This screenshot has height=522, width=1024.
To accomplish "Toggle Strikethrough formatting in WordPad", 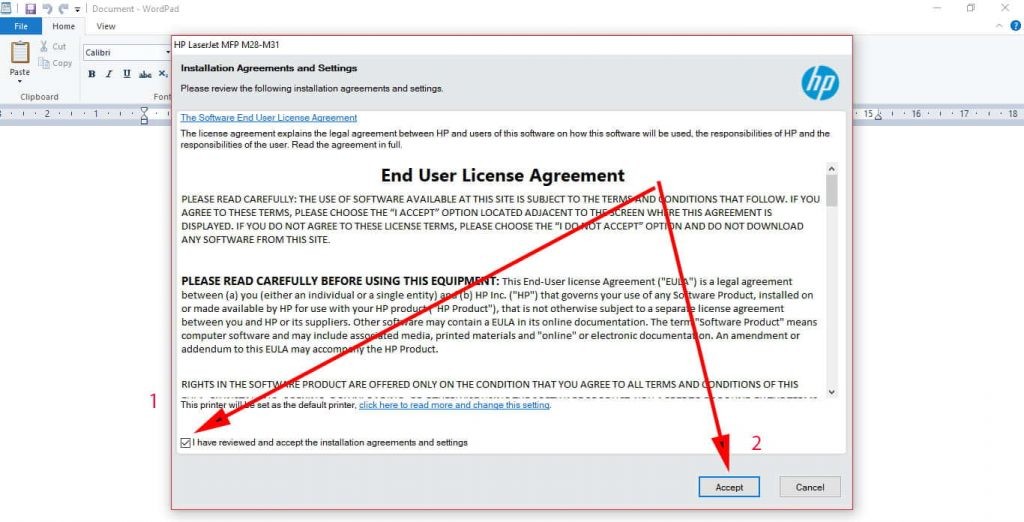I will pyautogui.click(x=145, y=74).
